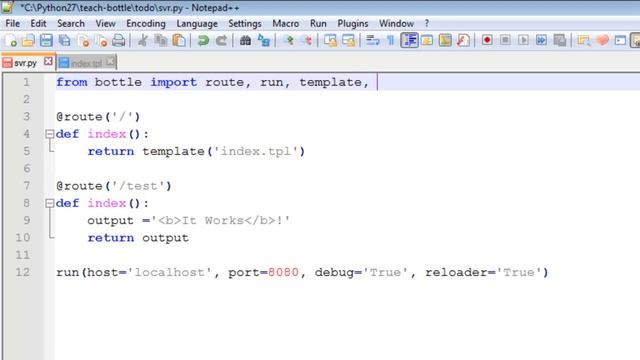Viewport: 640px width, 360px height.
Task: Open Find with the binoculars icon
Action: pos(245,40)
